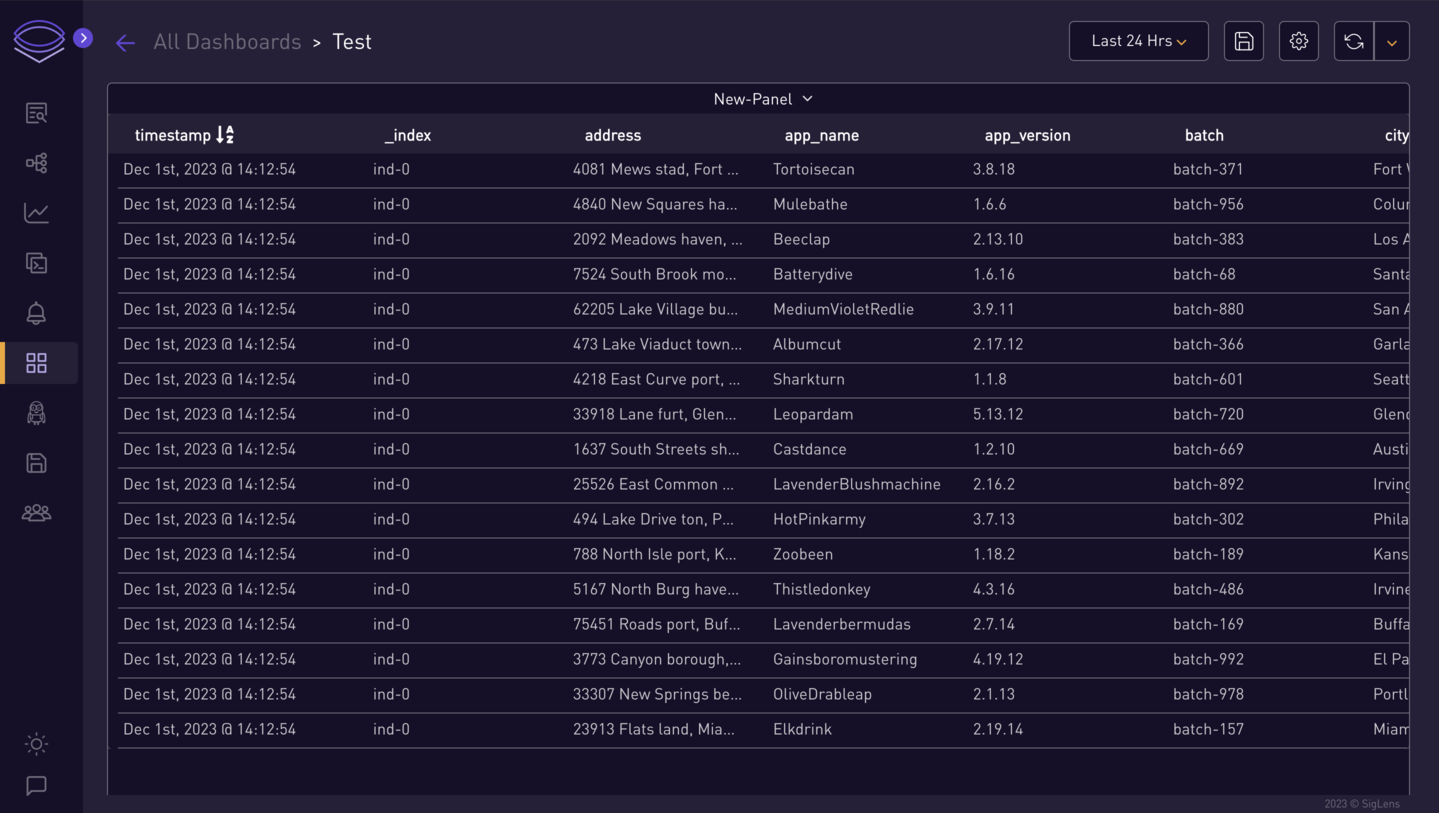Viewport: 1439px width, 813px height.
Task: Select the Albumcut app name cell
Action: coord(807,344)
